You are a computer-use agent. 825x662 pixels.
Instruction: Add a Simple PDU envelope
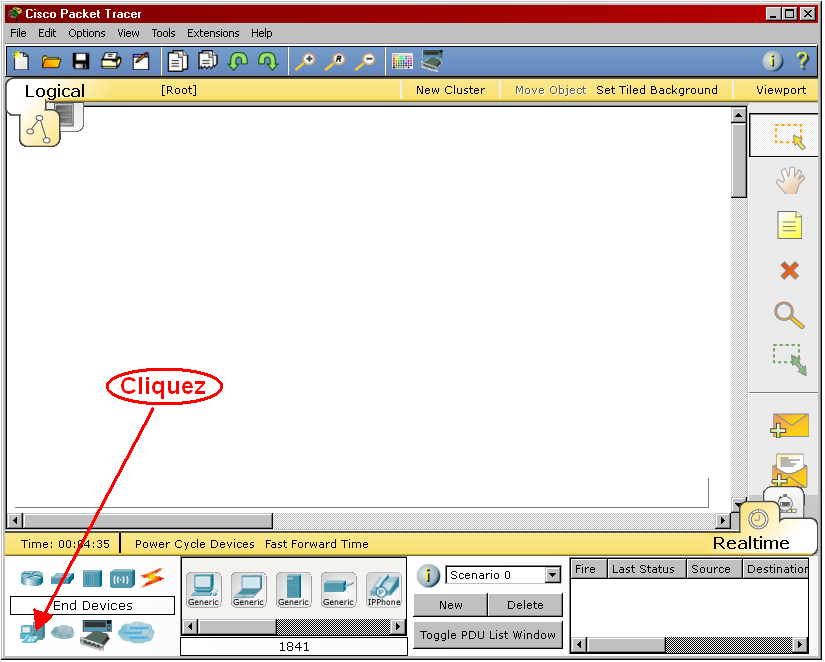pos(789,425)
